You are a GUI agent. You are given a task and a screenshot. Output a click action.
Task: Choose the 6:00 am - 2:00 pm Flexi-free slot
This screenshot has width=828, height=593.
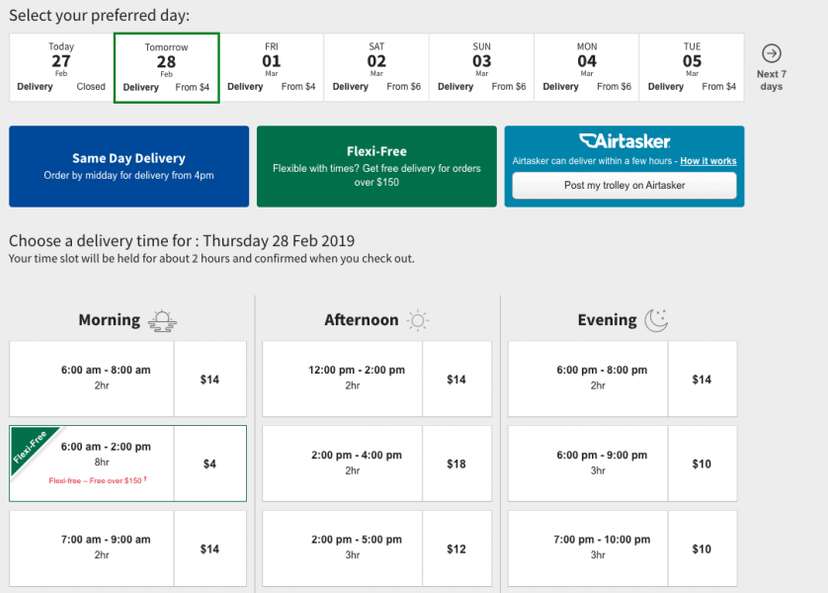tap(128, 463)
